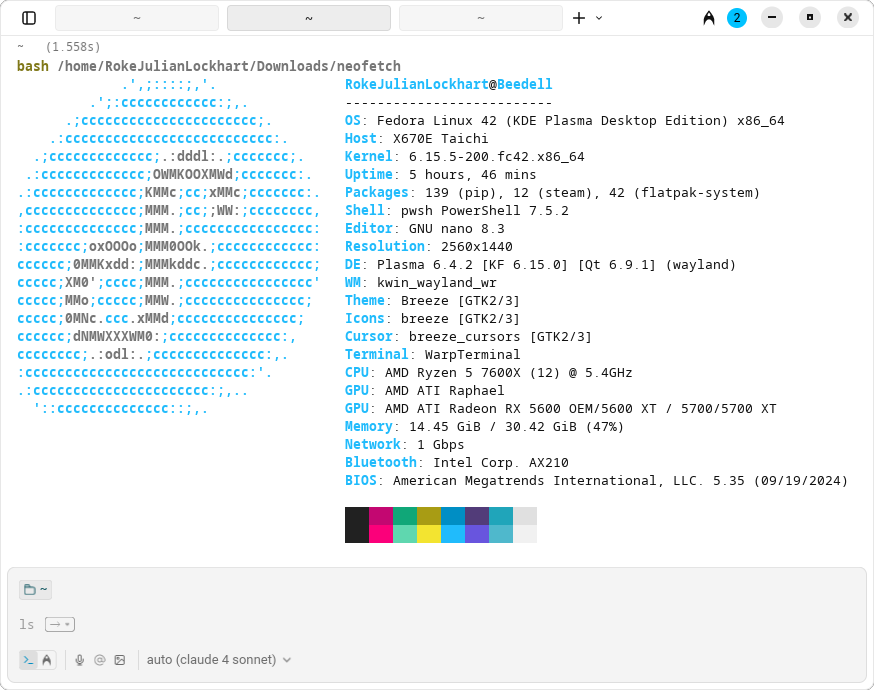Attach context with the @ icon
This screenshot has width=874, height=690.
click(x=100, y=660)
